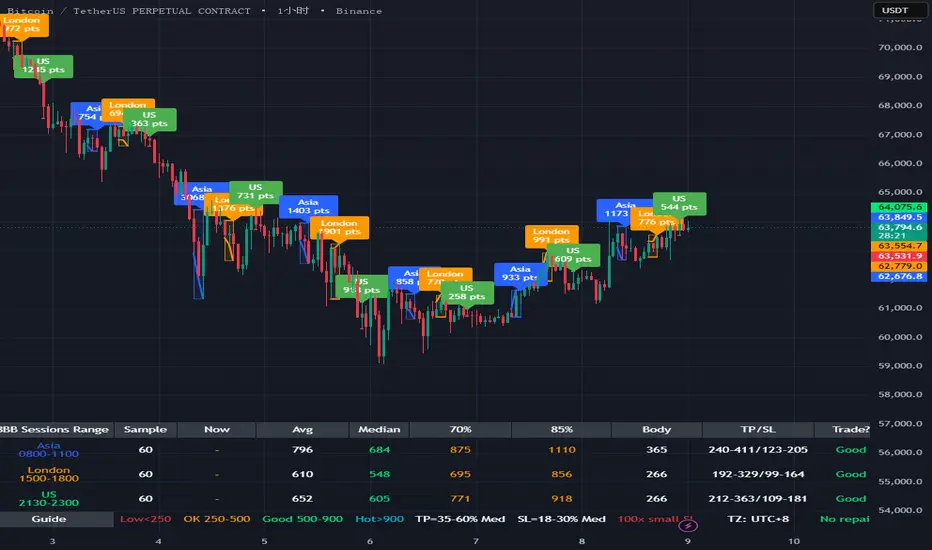
Task: Click the 58,000.0 price axis label
Action: 900,394
